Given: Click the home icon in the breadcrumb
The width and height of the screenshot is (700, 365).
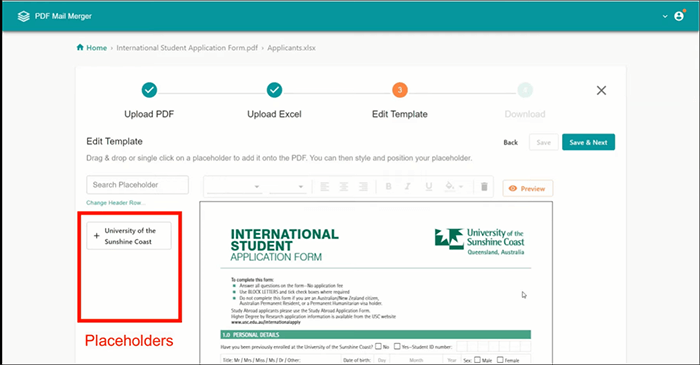Looking at the screenshot, I should pos(80,47).
